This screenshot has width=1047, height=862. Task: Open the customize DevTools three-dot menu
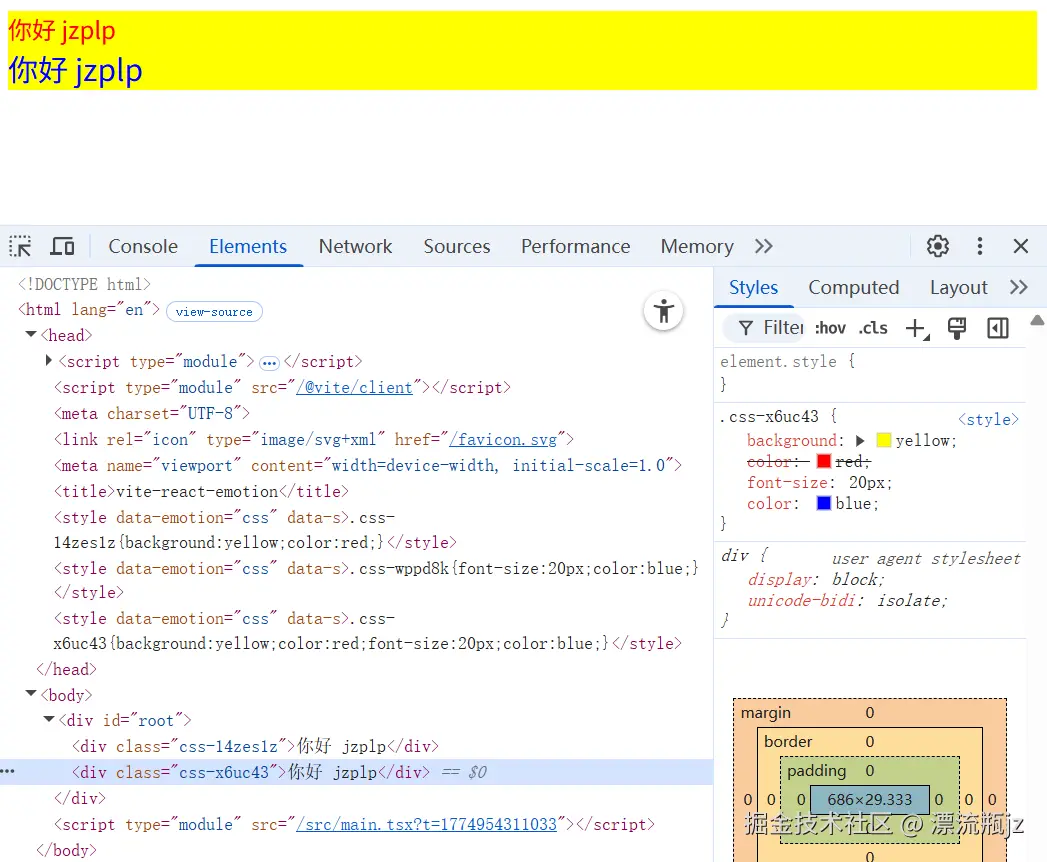pos(980,246)
